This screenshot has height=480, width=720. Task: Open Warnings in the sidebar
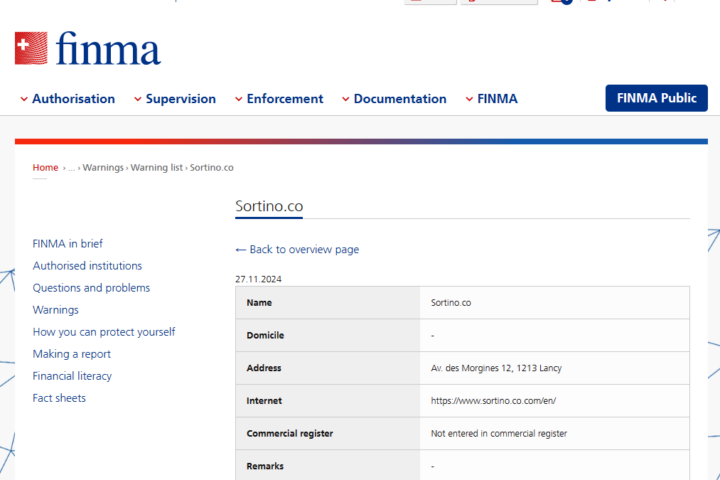[56, 310]
